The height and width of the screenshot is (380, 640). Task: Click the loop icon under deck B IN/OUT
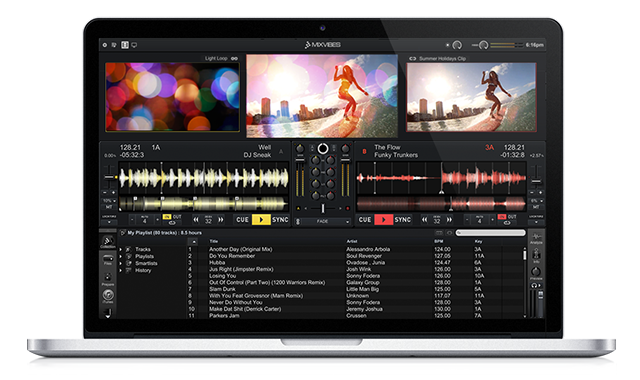coord(507,223)
